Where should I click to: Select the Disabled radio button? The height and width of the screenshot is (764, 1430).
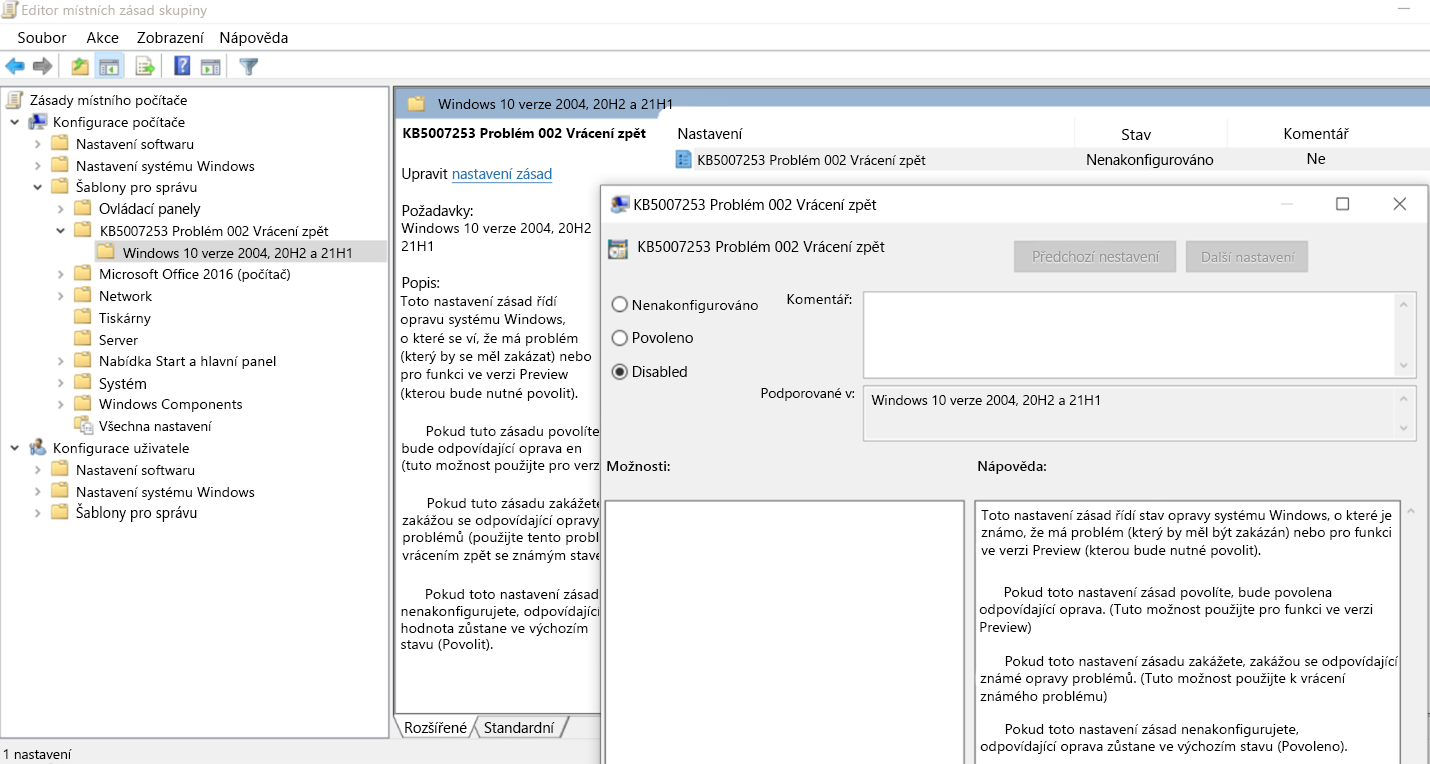[619, 371]
